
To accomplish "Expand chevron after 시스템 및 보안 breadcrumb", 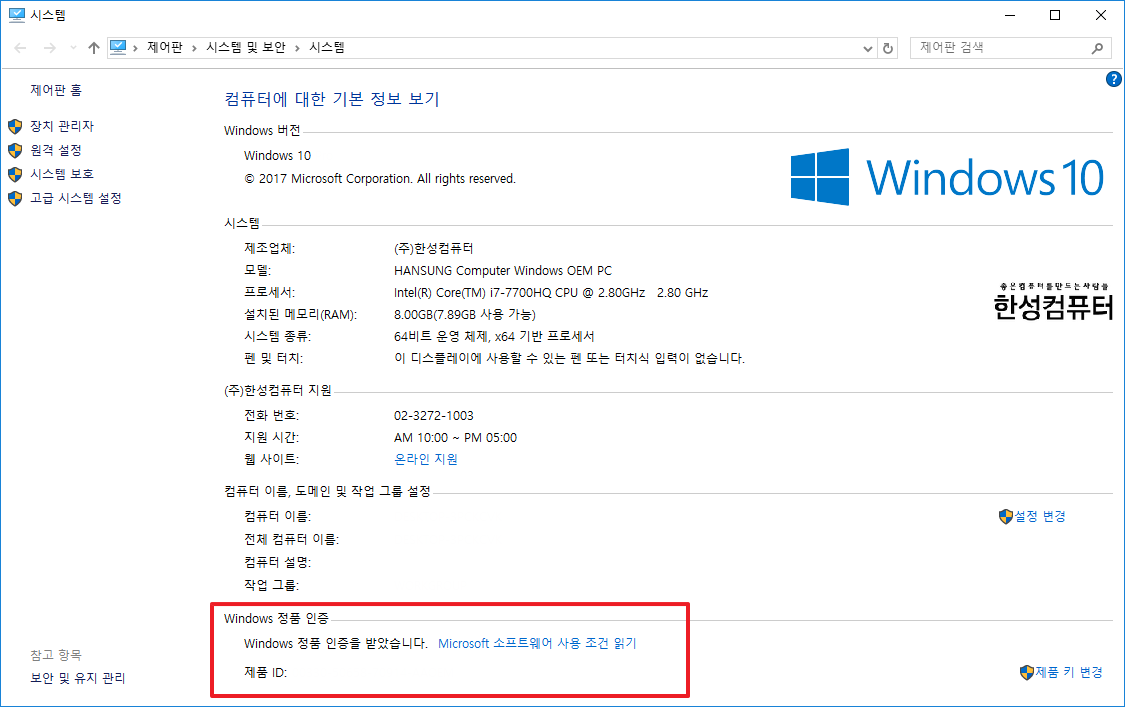I will coord(297,48).
